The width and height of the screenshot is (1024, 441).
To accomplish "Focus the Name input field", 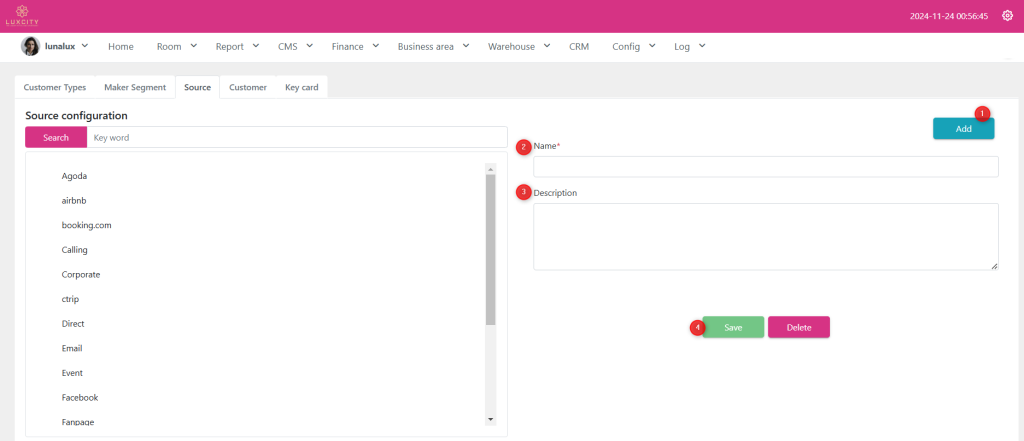I will click(765, 167).
